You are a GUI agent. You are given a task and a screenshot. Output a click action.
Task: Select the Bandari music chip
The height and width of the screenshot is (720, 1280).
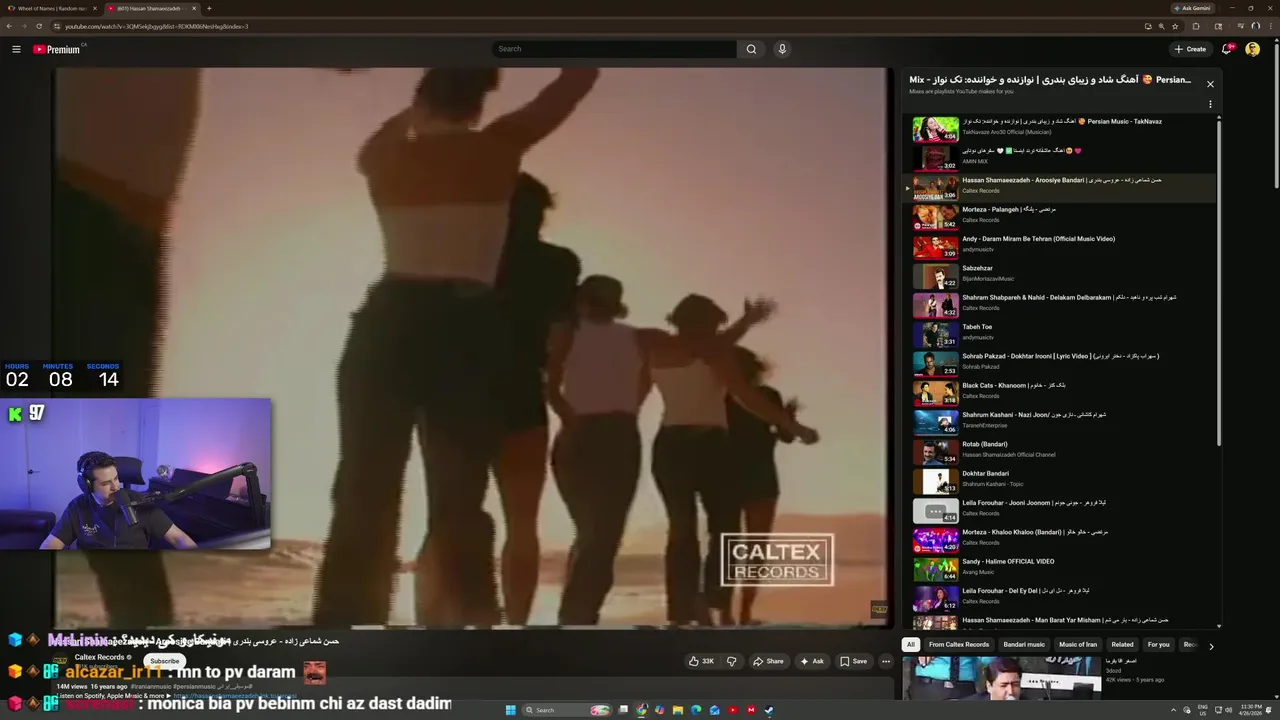pyautogui.click(x=1024, y=645)
